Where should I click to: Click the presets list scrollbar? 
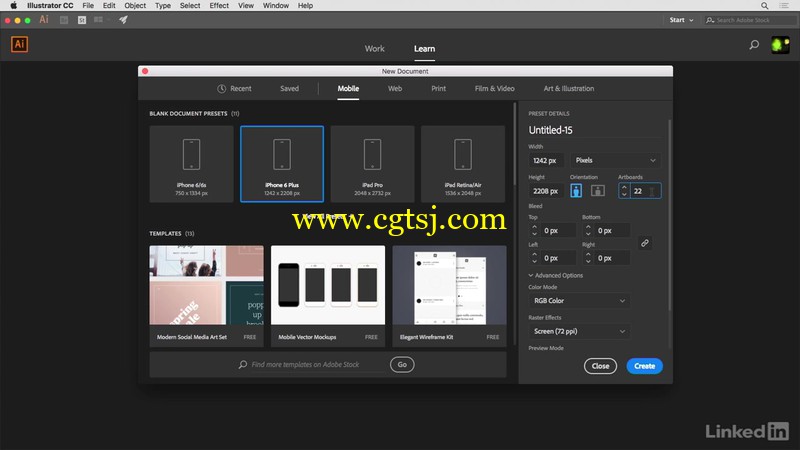click(x=514, y=145)
